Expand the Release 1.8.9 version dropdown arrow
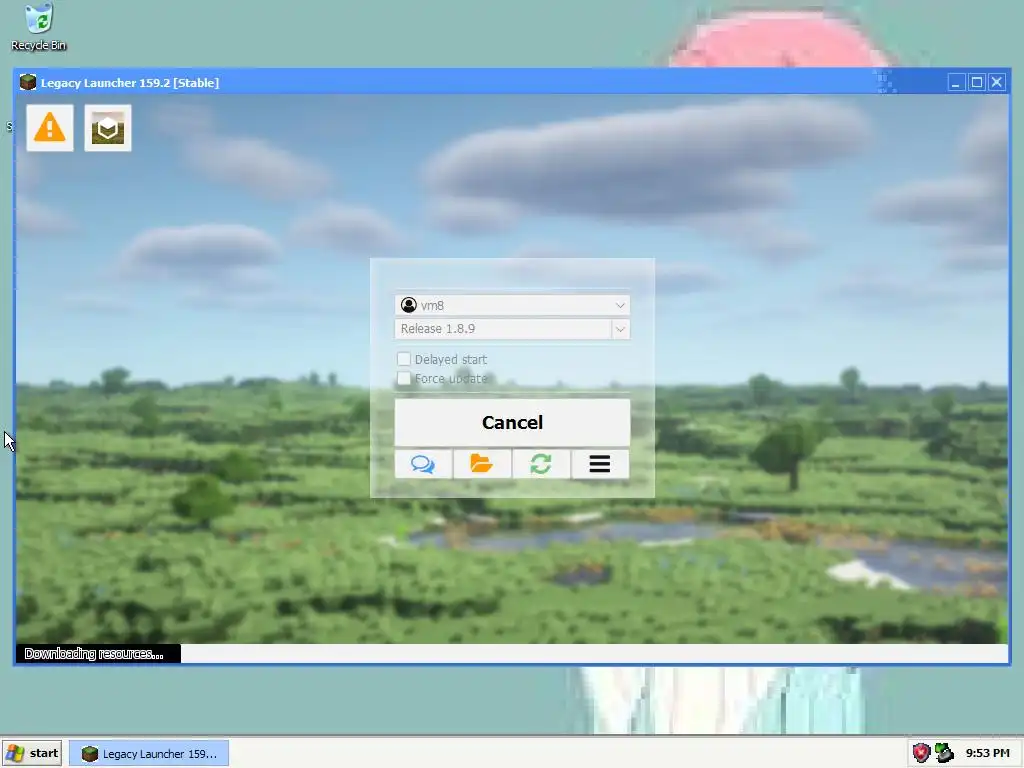Viewport: 1024px width, 768px height. coord(620,329)
